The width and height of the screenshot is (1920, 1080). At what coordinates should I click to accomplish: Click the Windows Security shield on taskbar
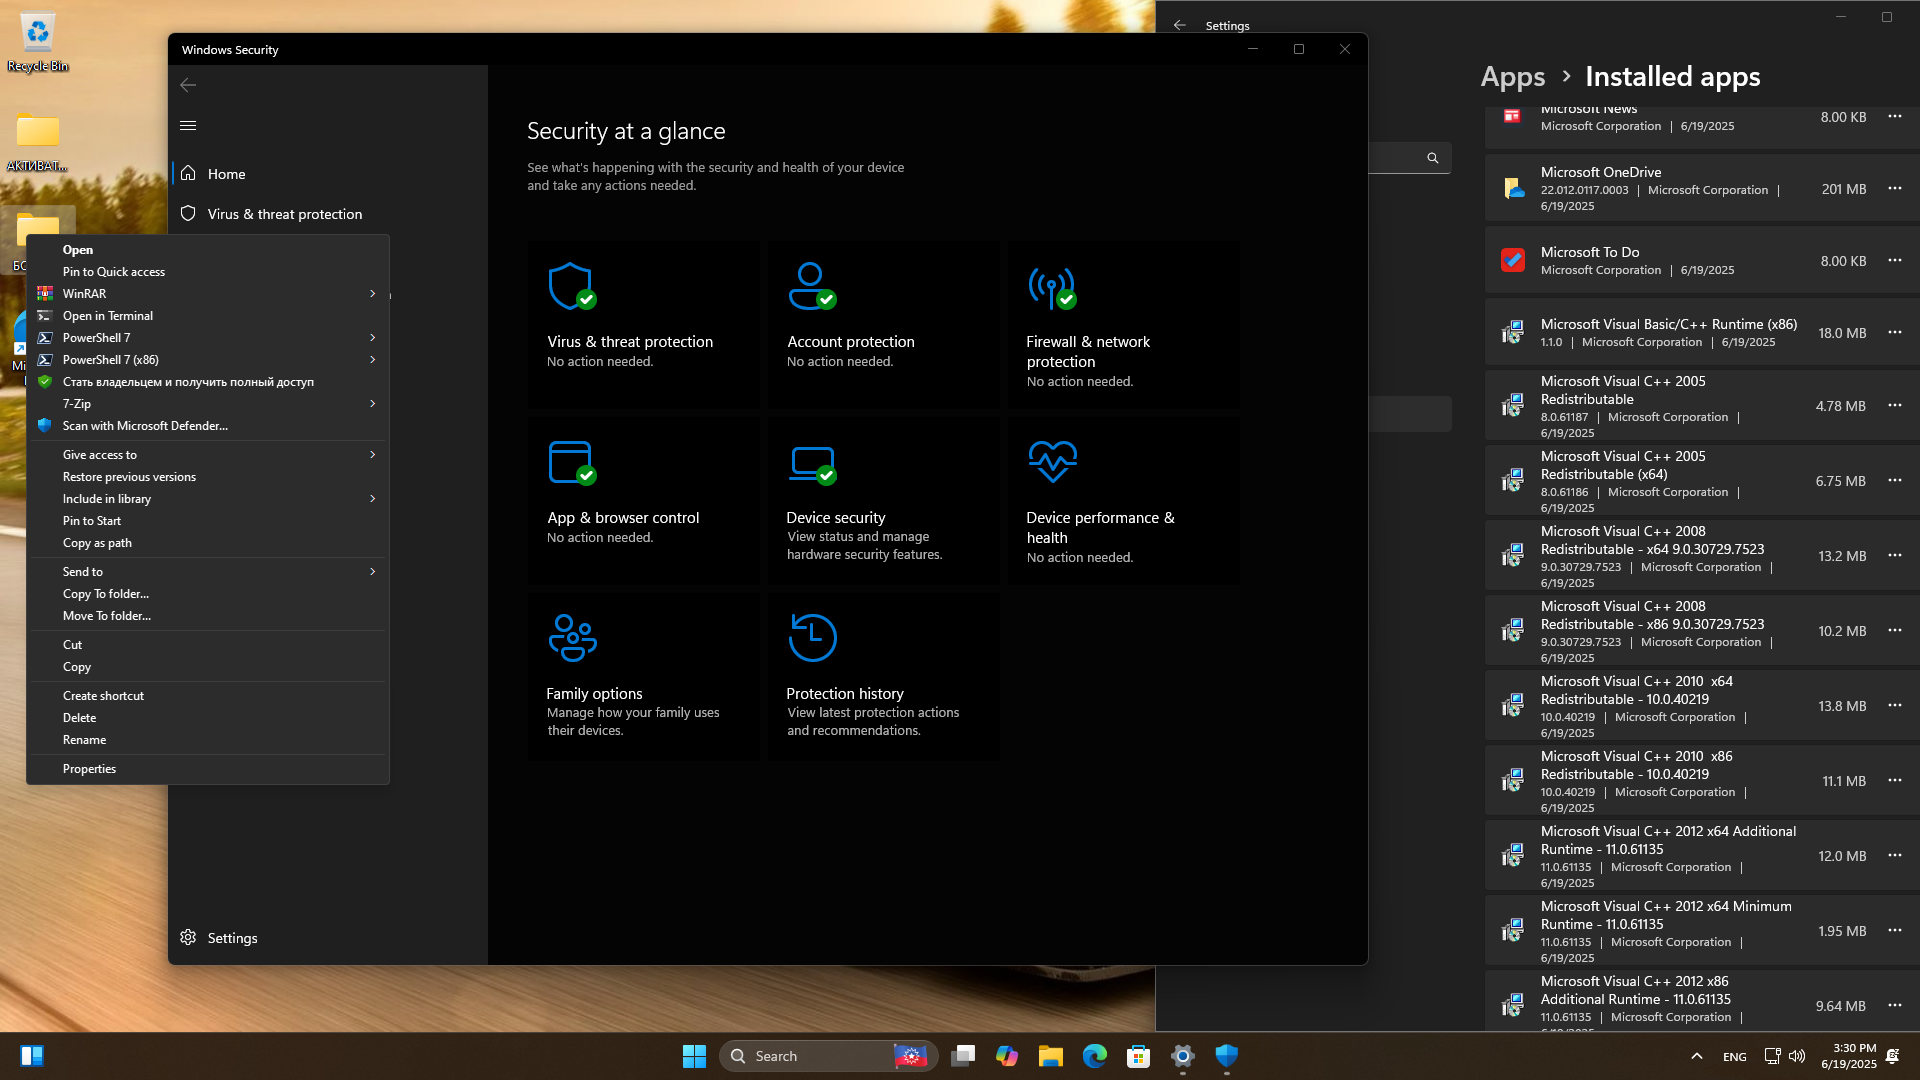coord(1227,1056)
